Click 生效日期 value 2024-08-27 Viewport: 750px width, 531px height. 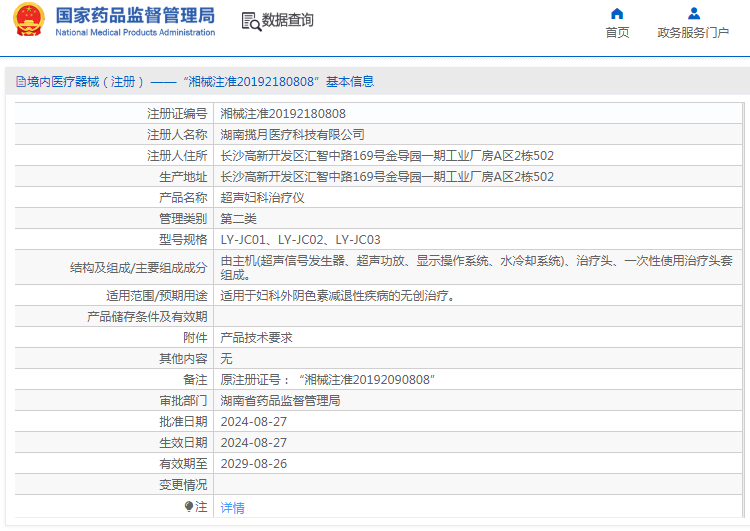pyautogui.click(x=254, y=443)
